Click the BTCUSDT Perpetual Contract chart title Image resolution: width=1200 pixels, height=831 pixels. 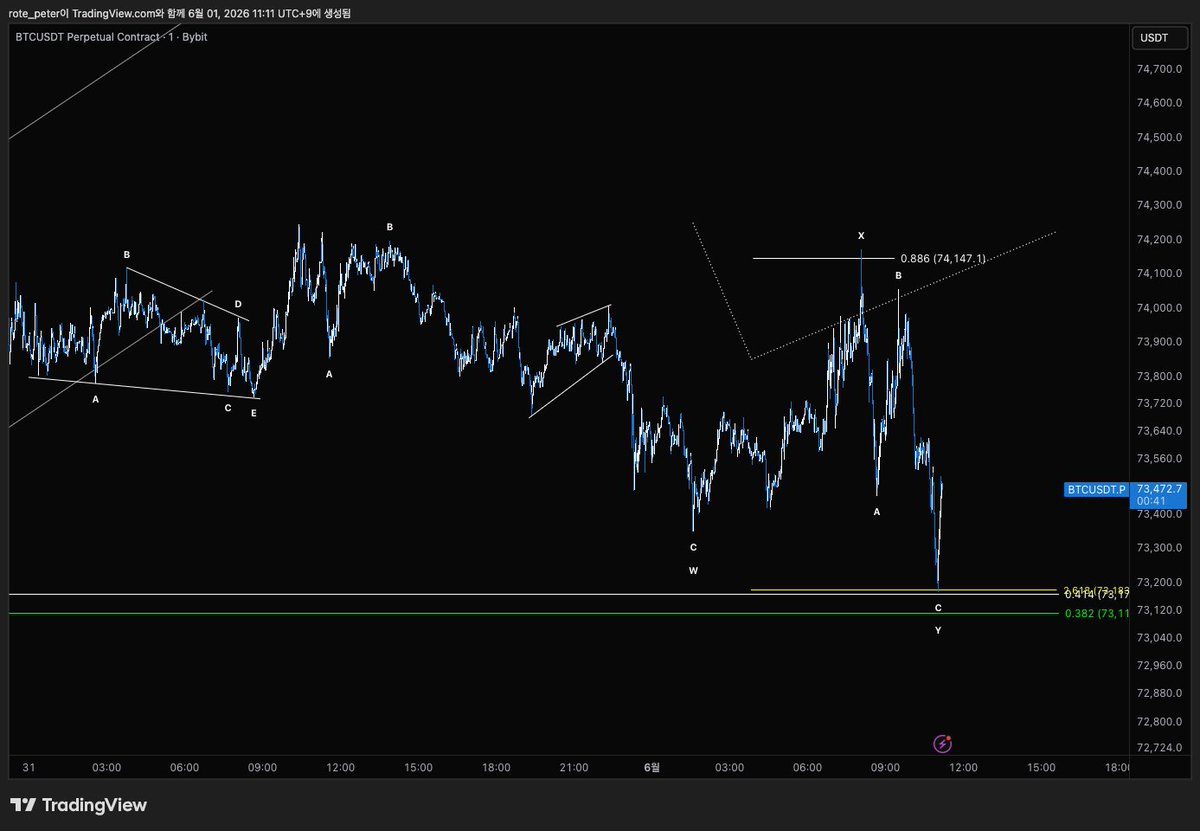(112, 37)
